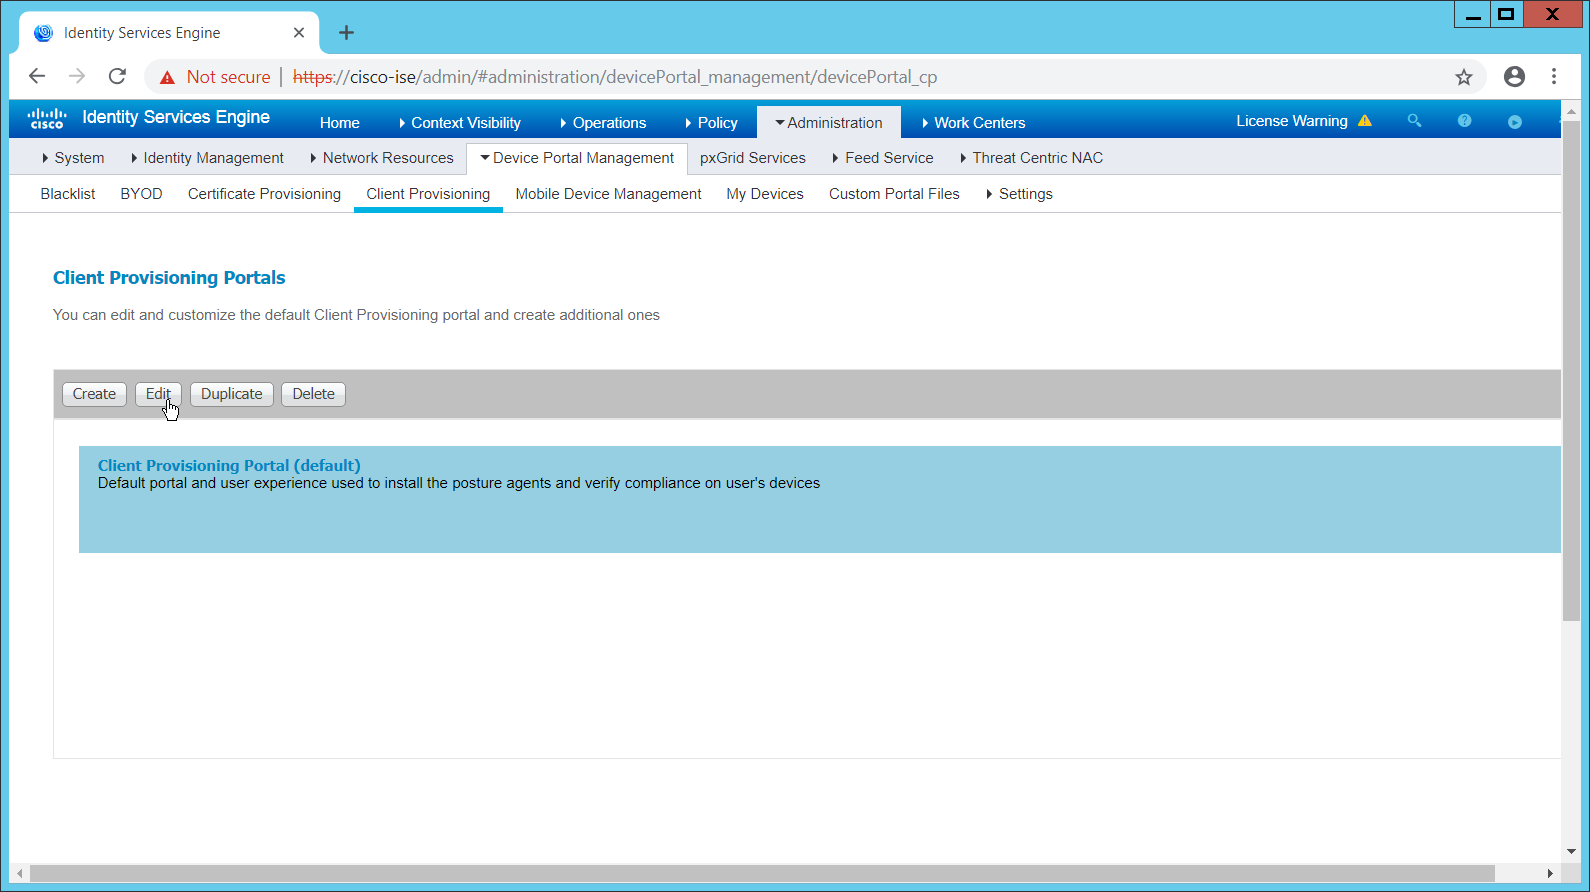Viewport: 1590px width, 892px height.
Task: Bookmark this page with the star icon
Action: tap(1464, 77)
